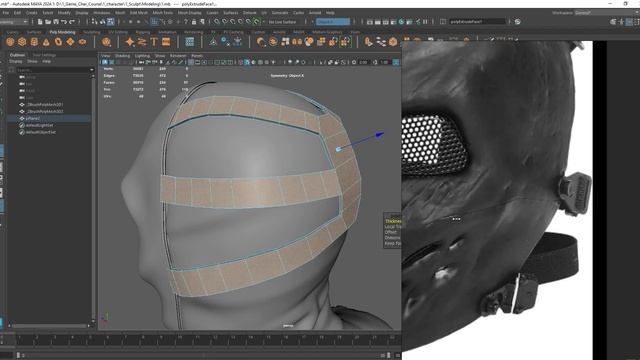Screen dimensions: 640x360
Task: Select defaultLightSet in the Outliner
Action: [x=39, y=125]
